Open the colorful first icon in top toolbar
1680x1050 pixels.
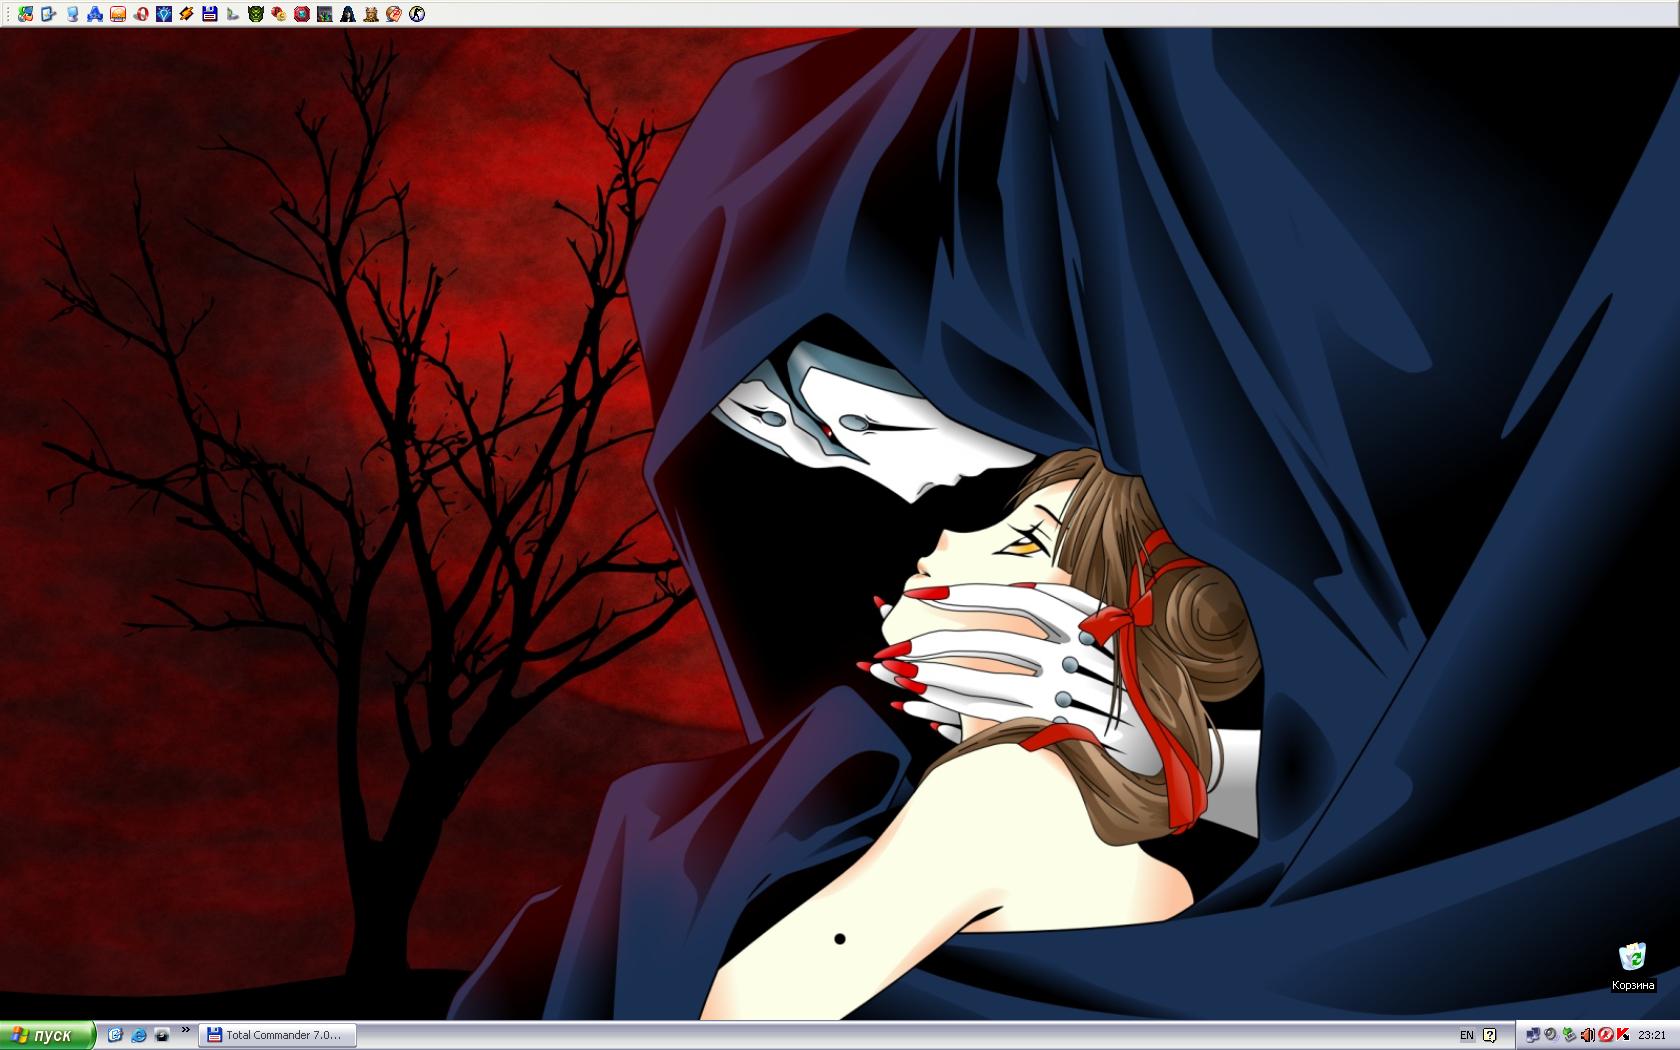click(26, 14)
